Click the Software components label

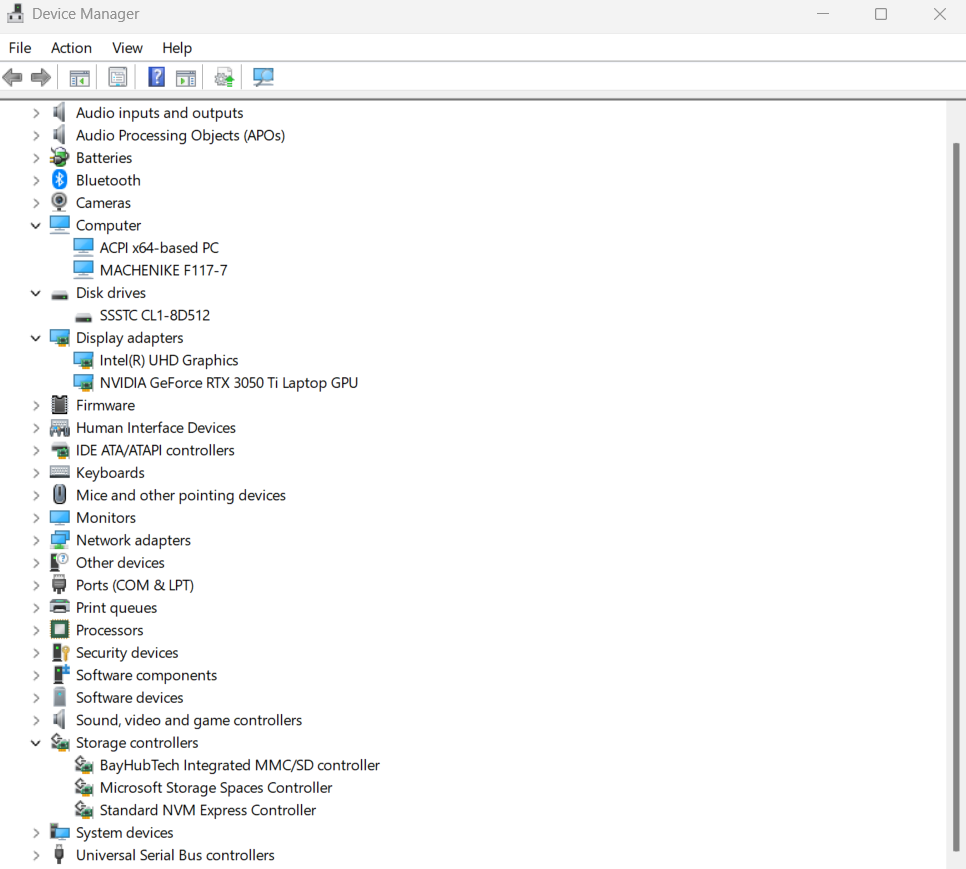(146, 675)
